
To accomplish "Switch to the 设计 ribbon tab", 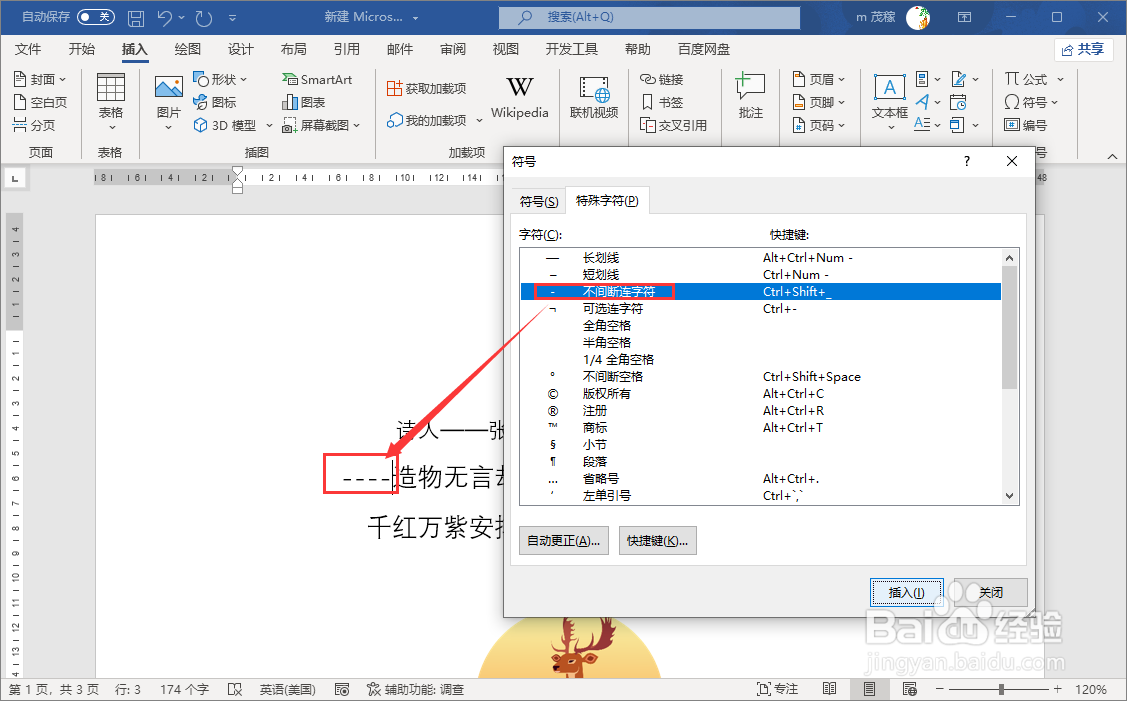I will coord(241,49).
